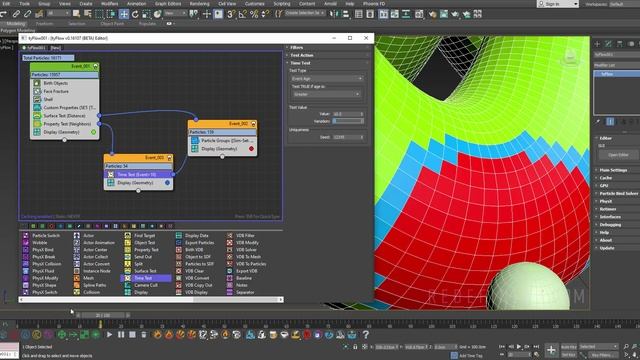Select the Notes operator
Image resolution: width=640 pixels, height=360 pixels.
[237, 285]
